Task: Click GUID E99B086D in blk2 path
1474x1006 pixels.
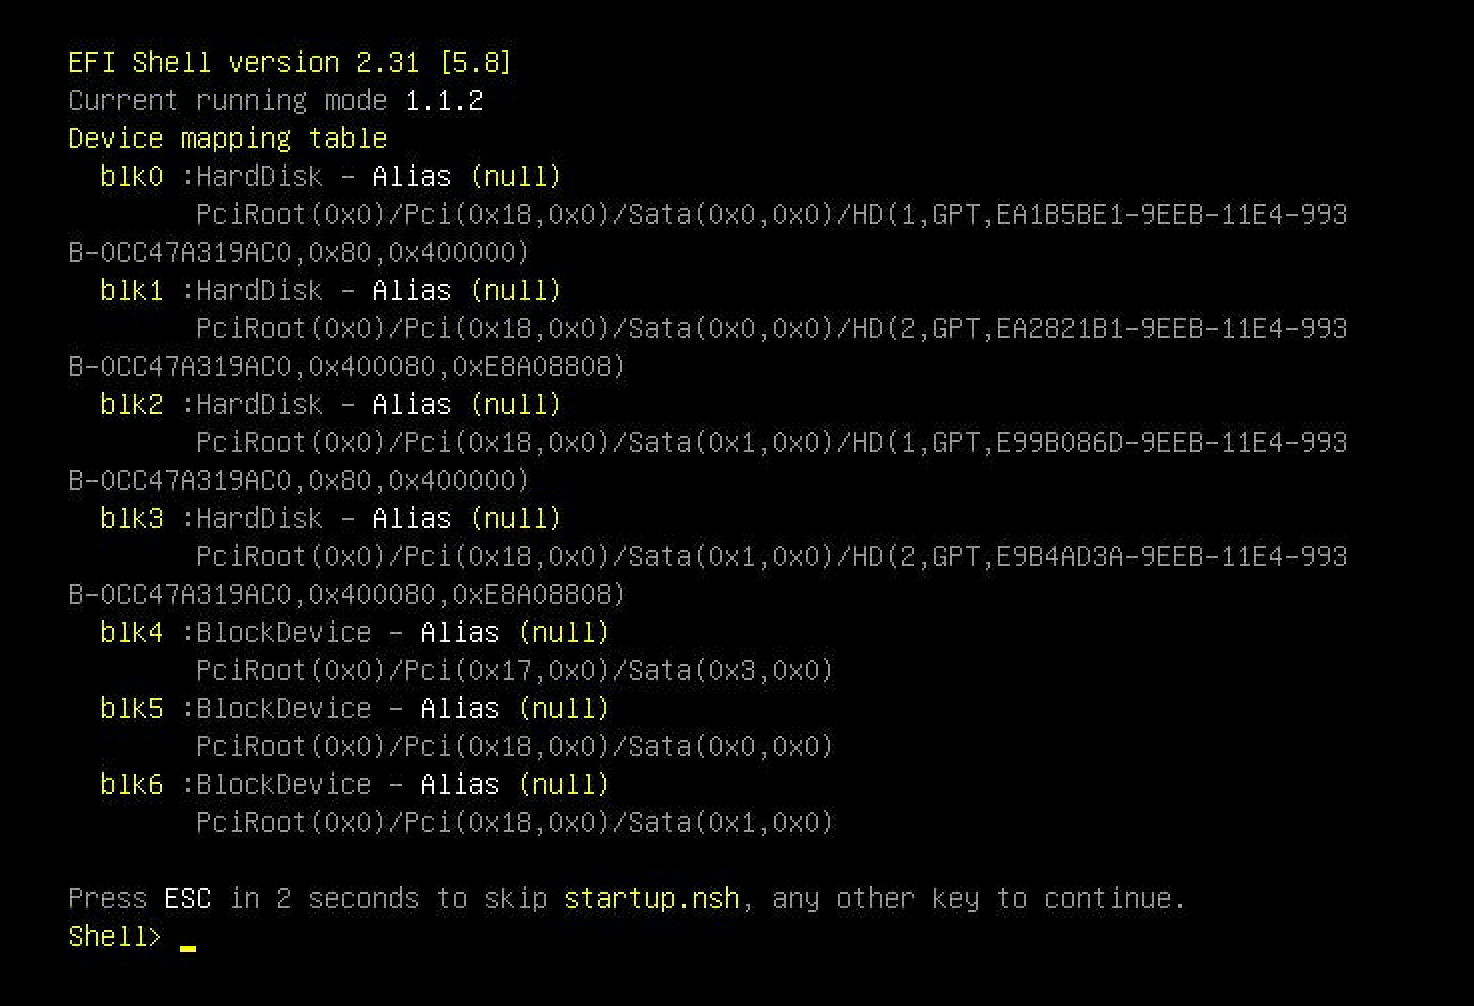Action: [1059, 443]
